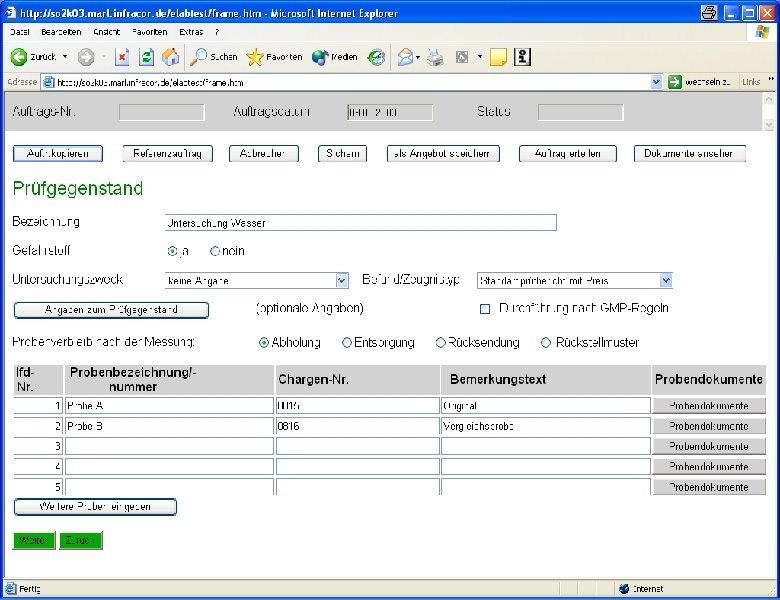
Task: Click Weitere Proben eingeben button
Action: point(95,507)
